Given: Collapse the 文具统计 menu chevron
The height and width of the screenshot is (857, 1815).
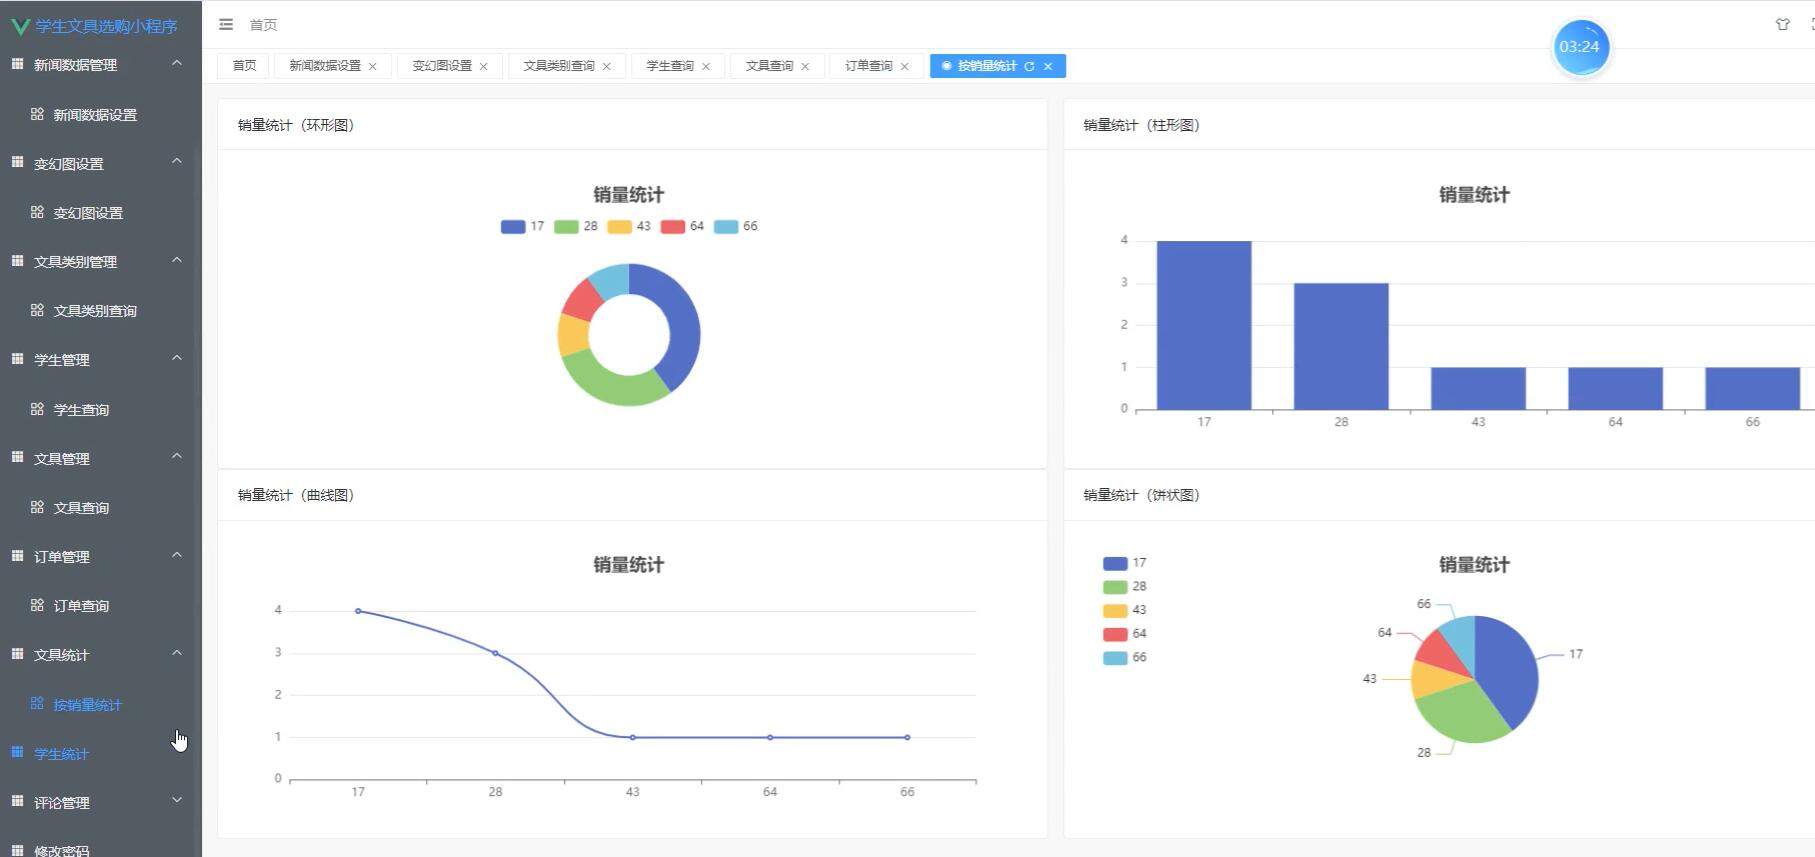Looking at the screenshot, I should [x=177, y=653].
